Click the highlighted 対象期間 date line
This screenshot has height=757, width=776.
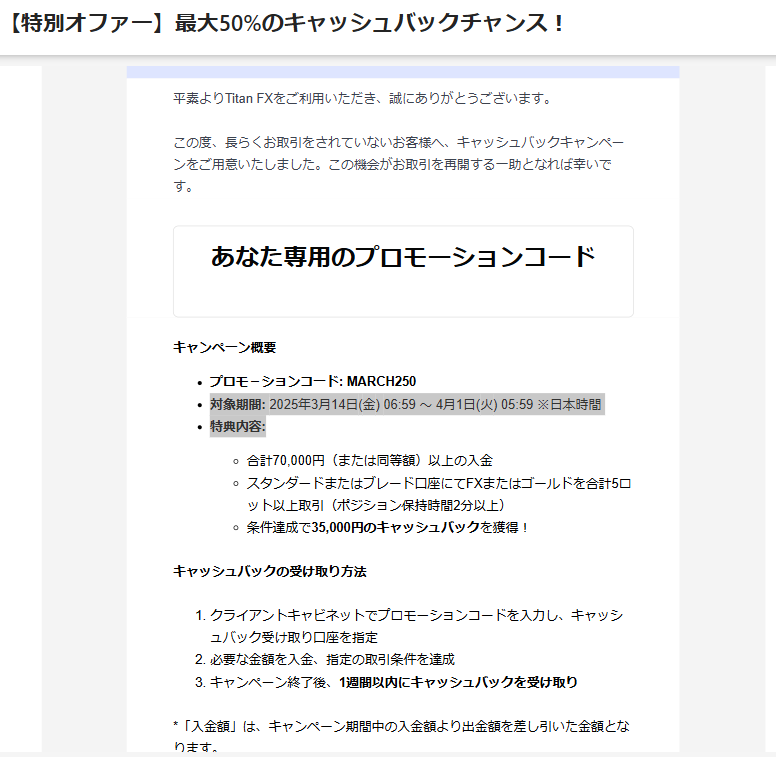point(407,405)
